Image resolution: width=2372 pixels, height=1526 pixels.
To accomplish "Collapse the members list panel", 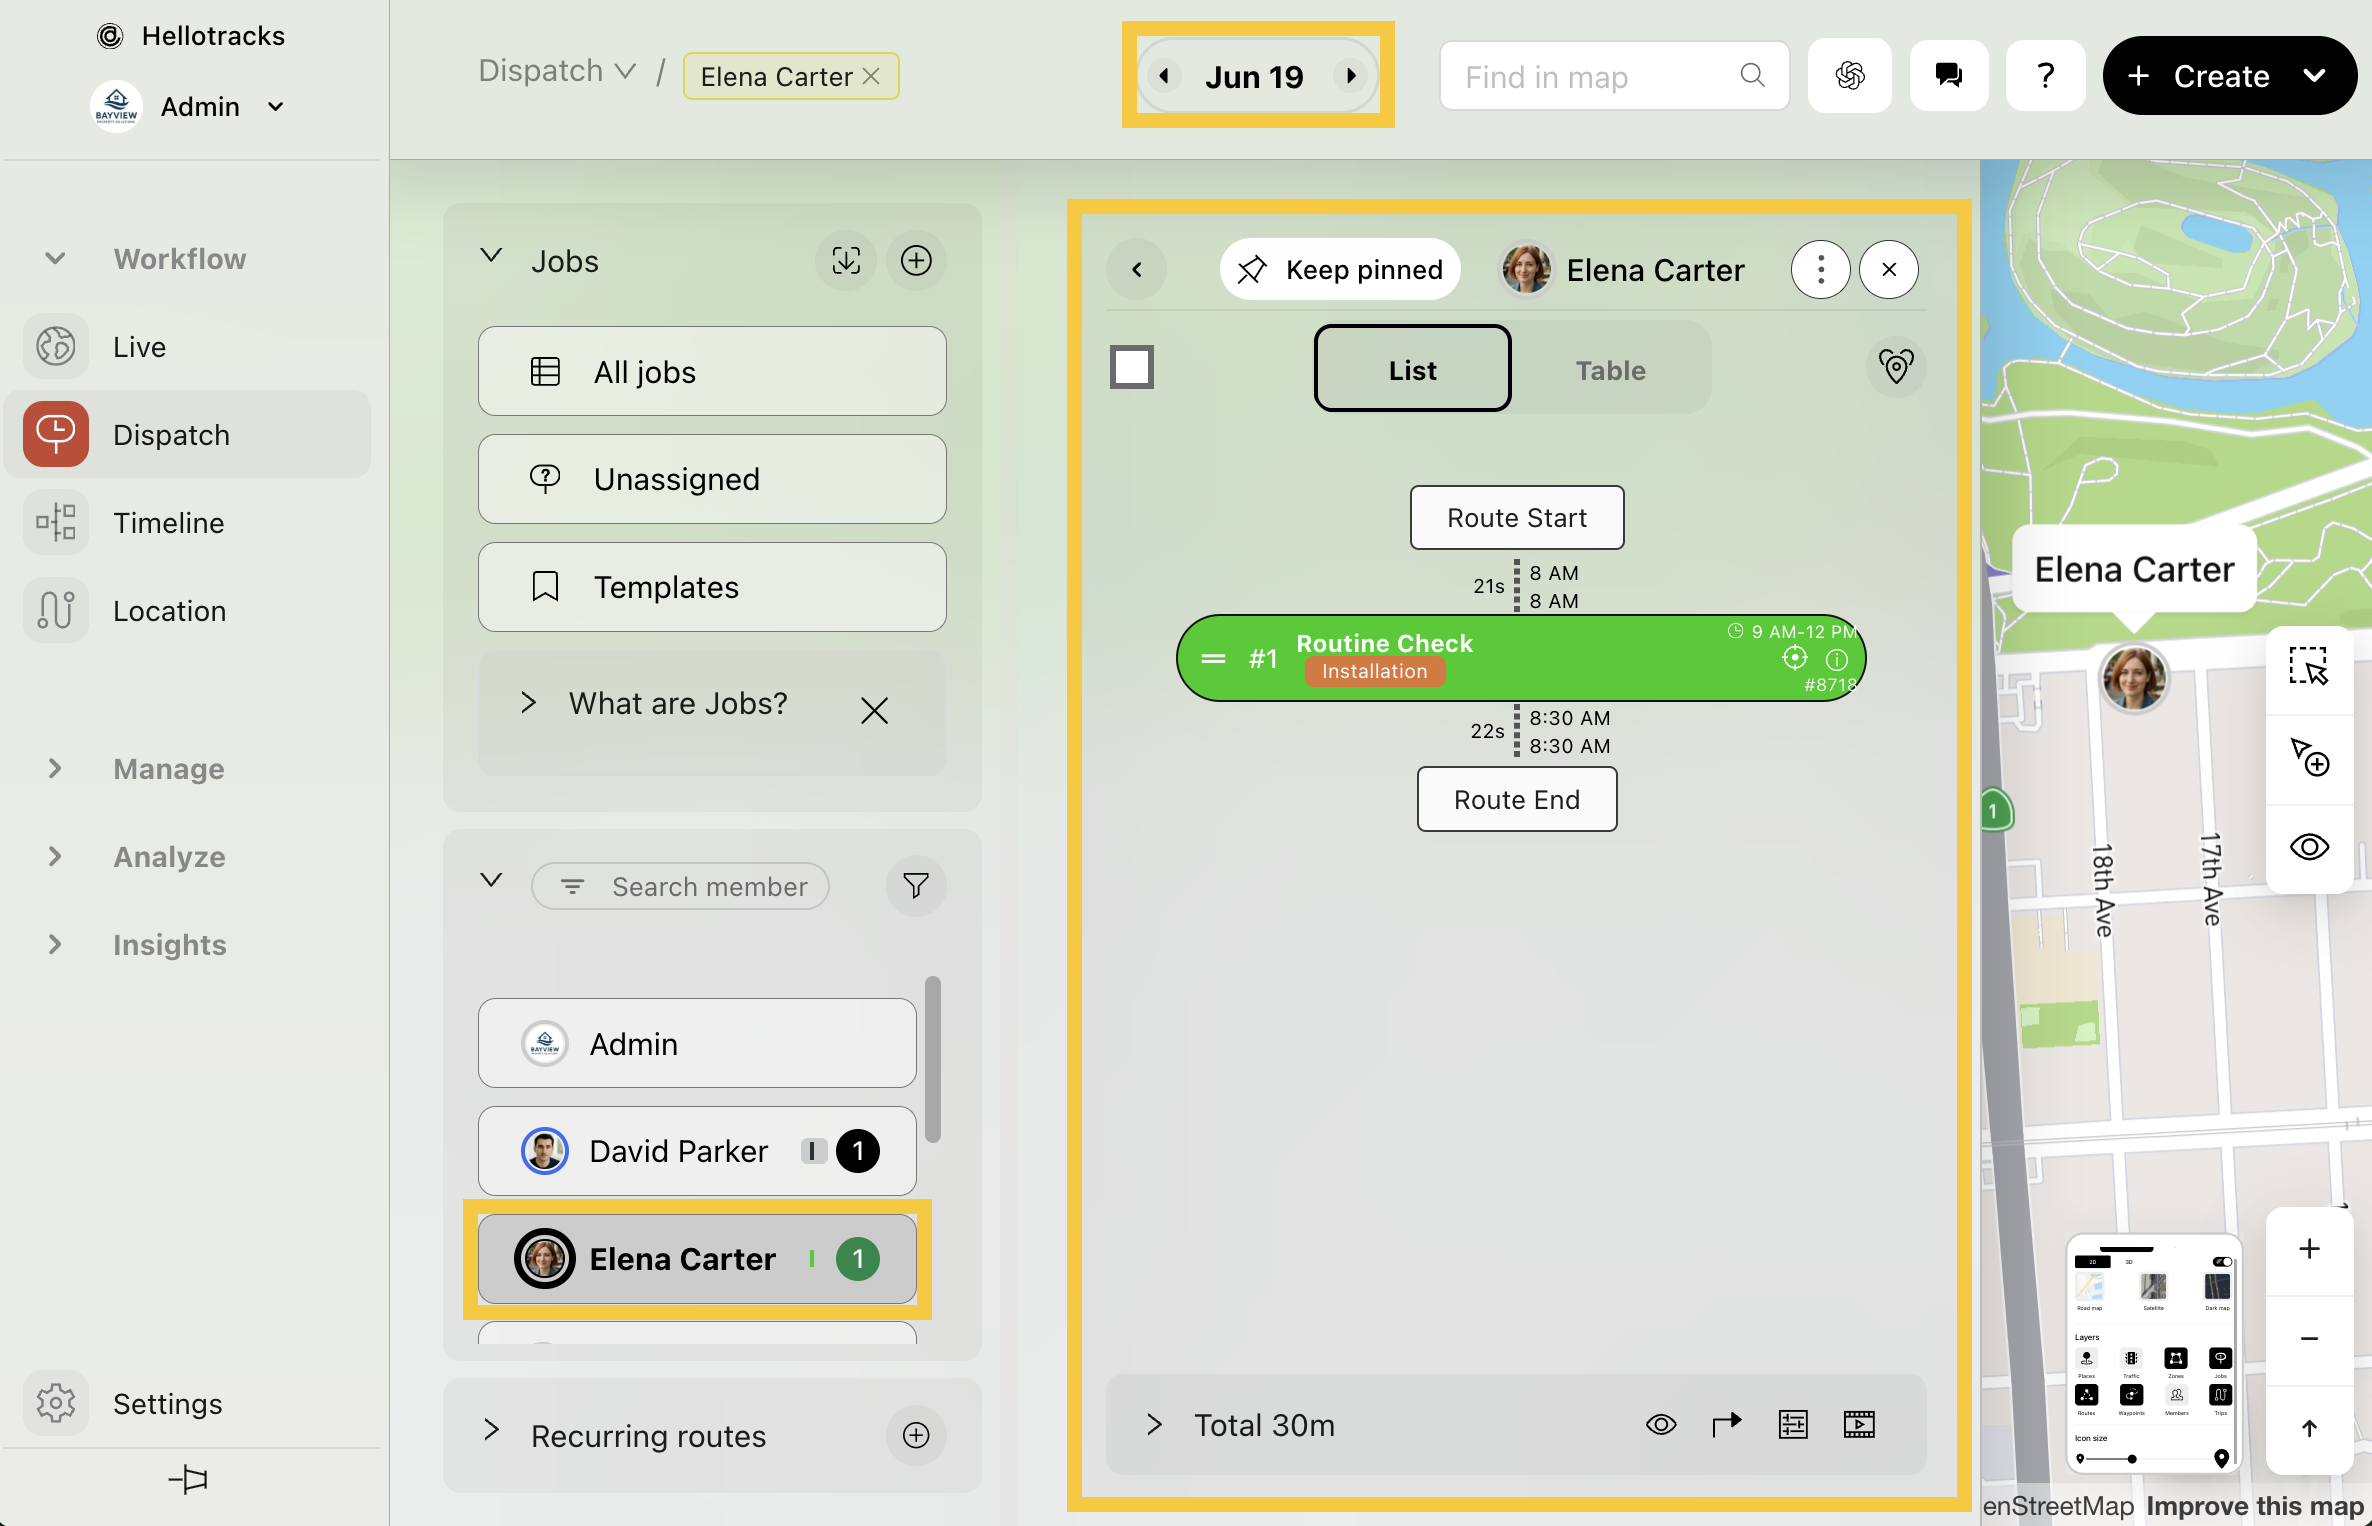I will coord(490,881).
